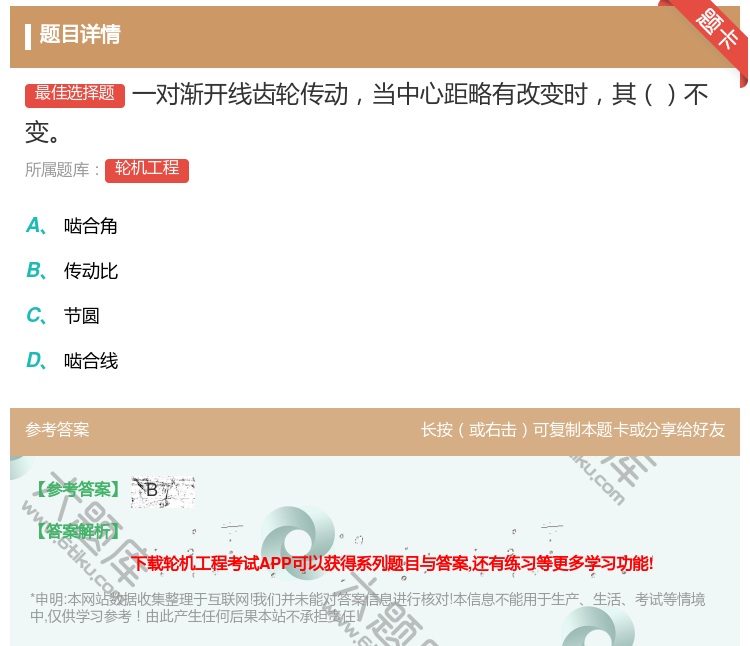The width and height of the screenshot is (750, 646).
Task: Select option D 啮合线
Action: pos(72,361)
